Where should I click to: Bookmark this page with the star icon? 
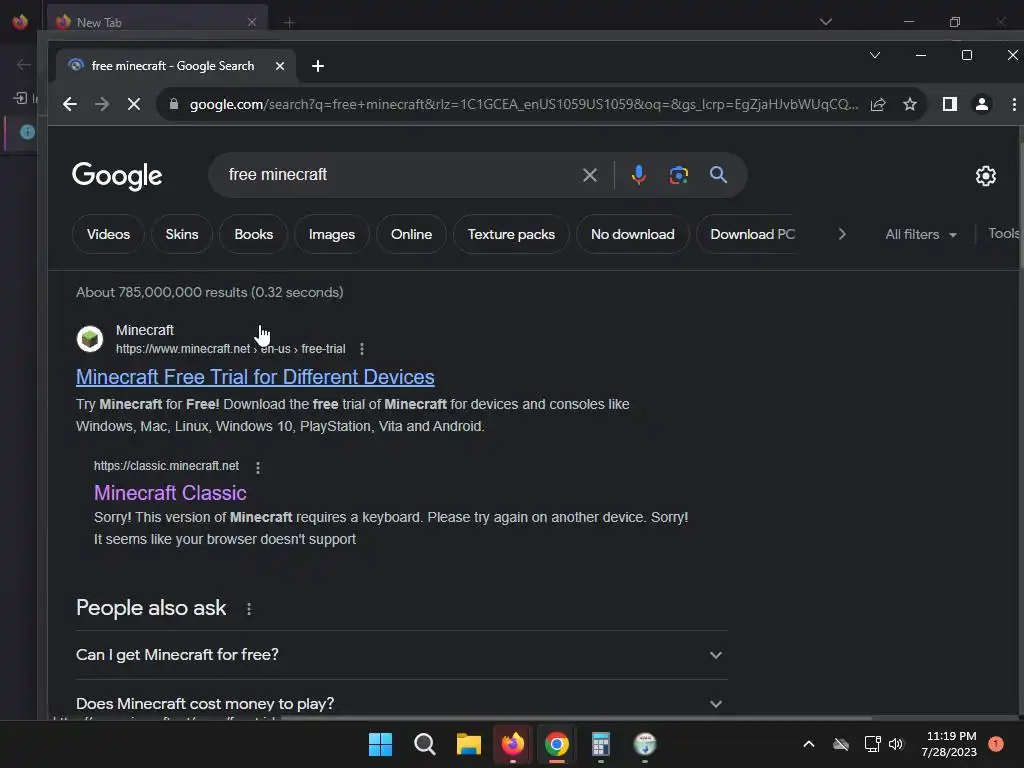[910, 104]
